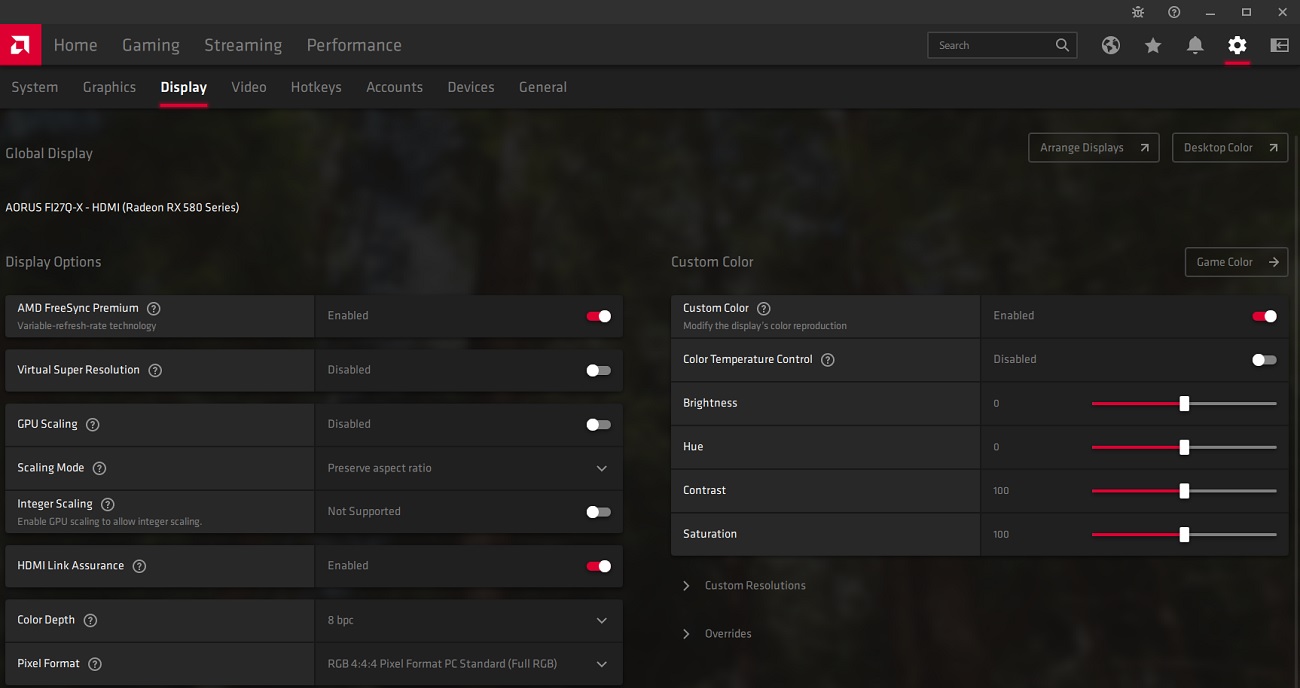Adjust the Brightness slider
Viewport: 1300px width, 688px height.
(x=1184, y=404)
